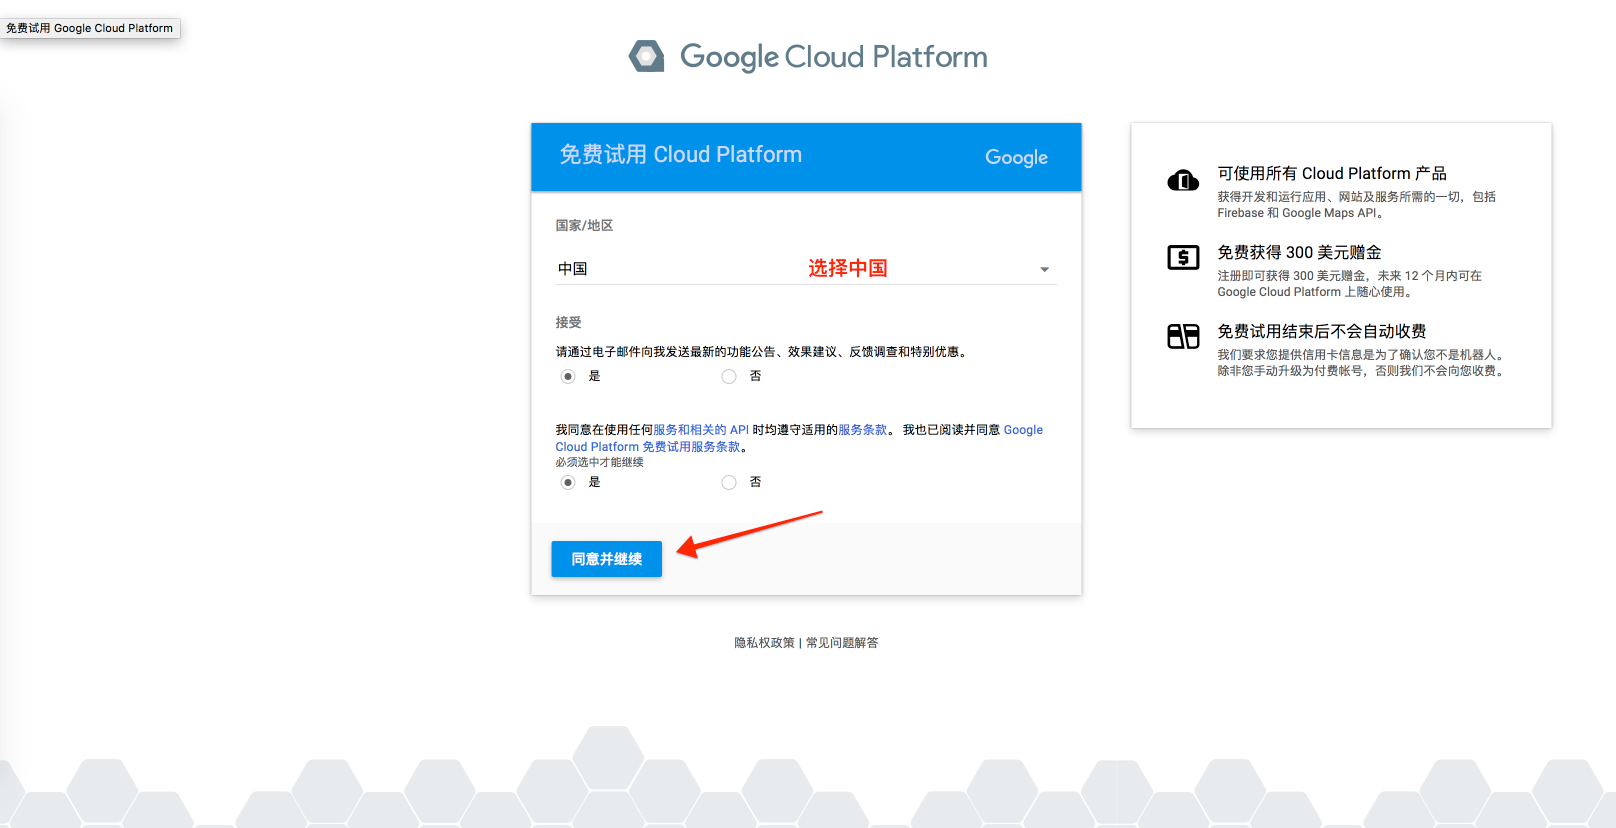Click the email announcements consent sentence
Image resolution: width=1616 pixels, height=828 pixels.
(x=763, y=352)
